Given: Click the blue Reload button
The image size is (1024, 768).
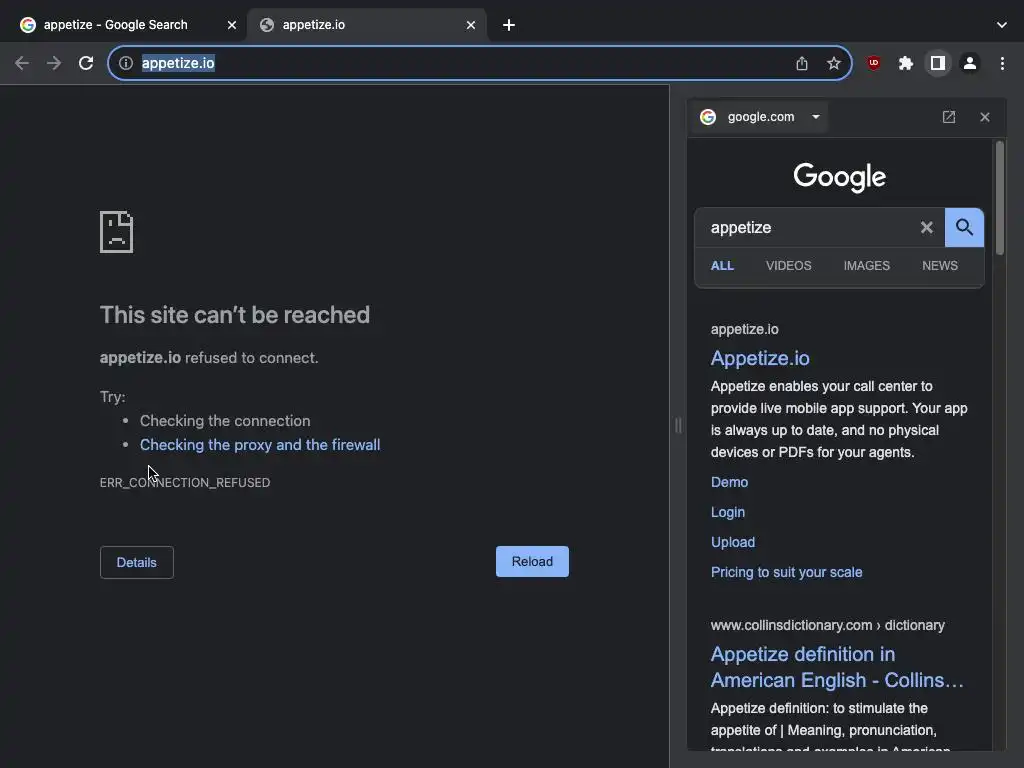Looking at the screenshot, I should tap(532, 562).
